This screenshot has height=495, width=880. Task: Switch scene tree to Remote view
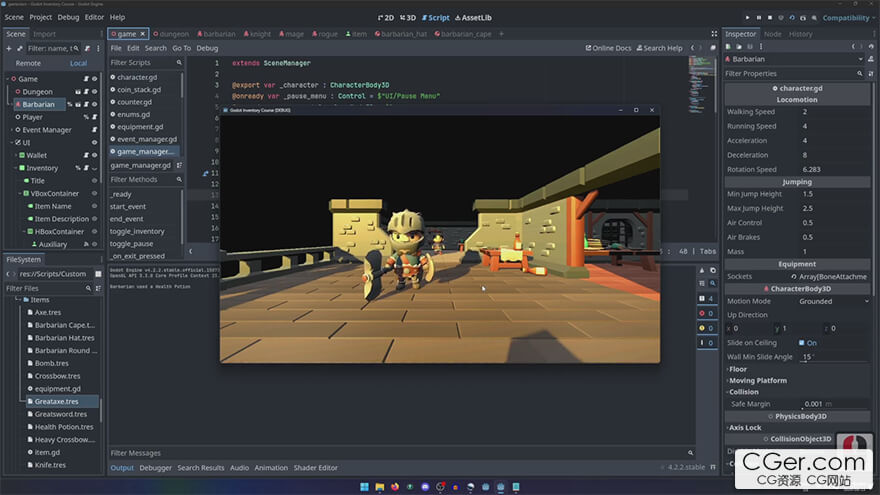[28, 63]
